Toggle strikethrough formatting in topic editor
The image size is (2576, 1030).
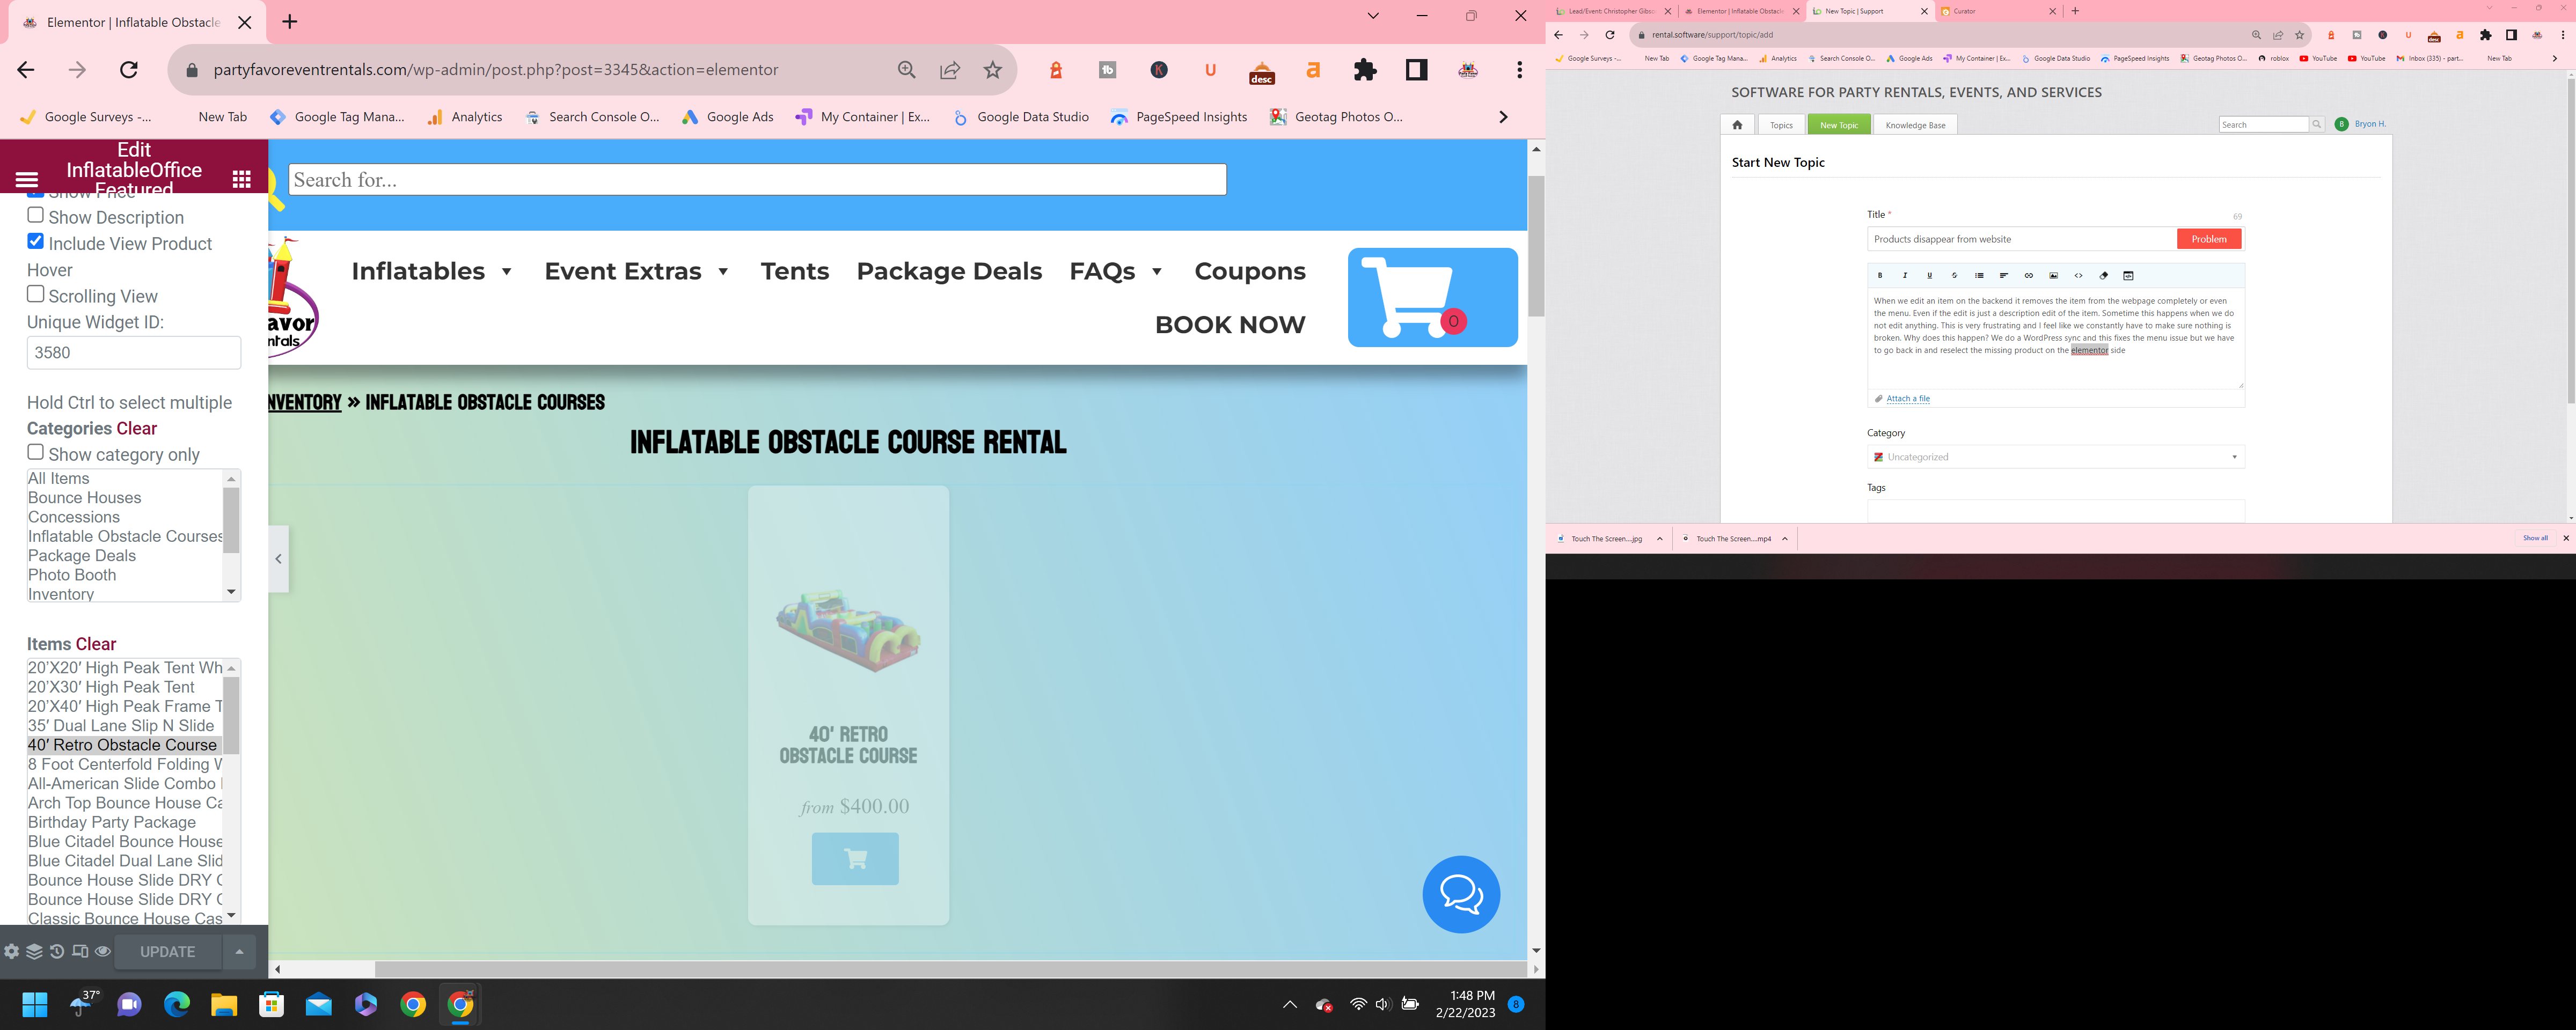[1954, 276]
